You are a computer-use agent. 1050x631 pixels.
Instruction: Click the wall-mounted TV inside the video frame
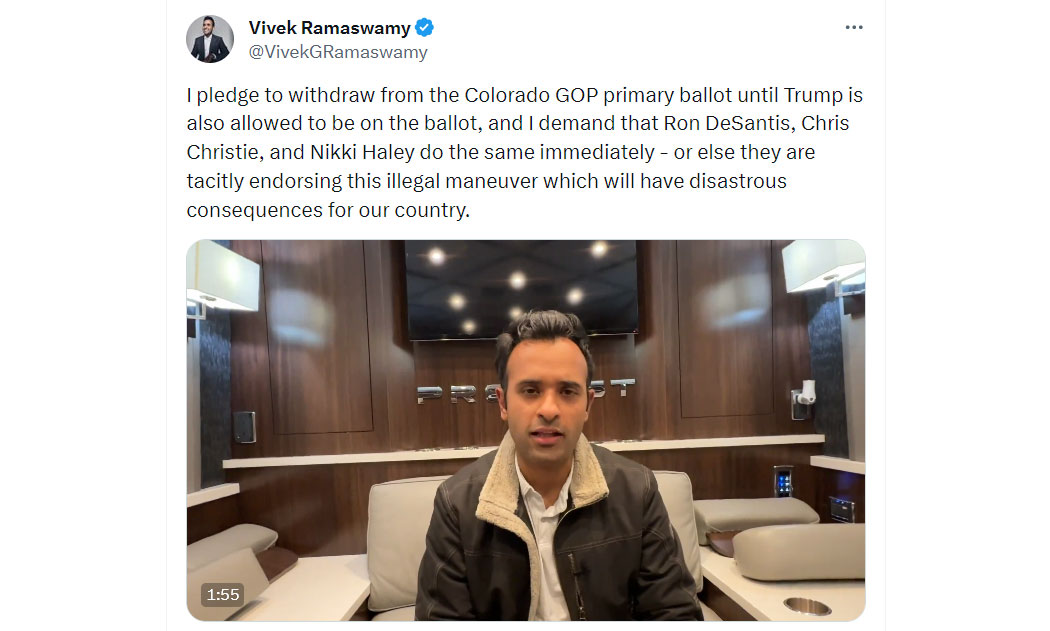(x=521, y=287)
